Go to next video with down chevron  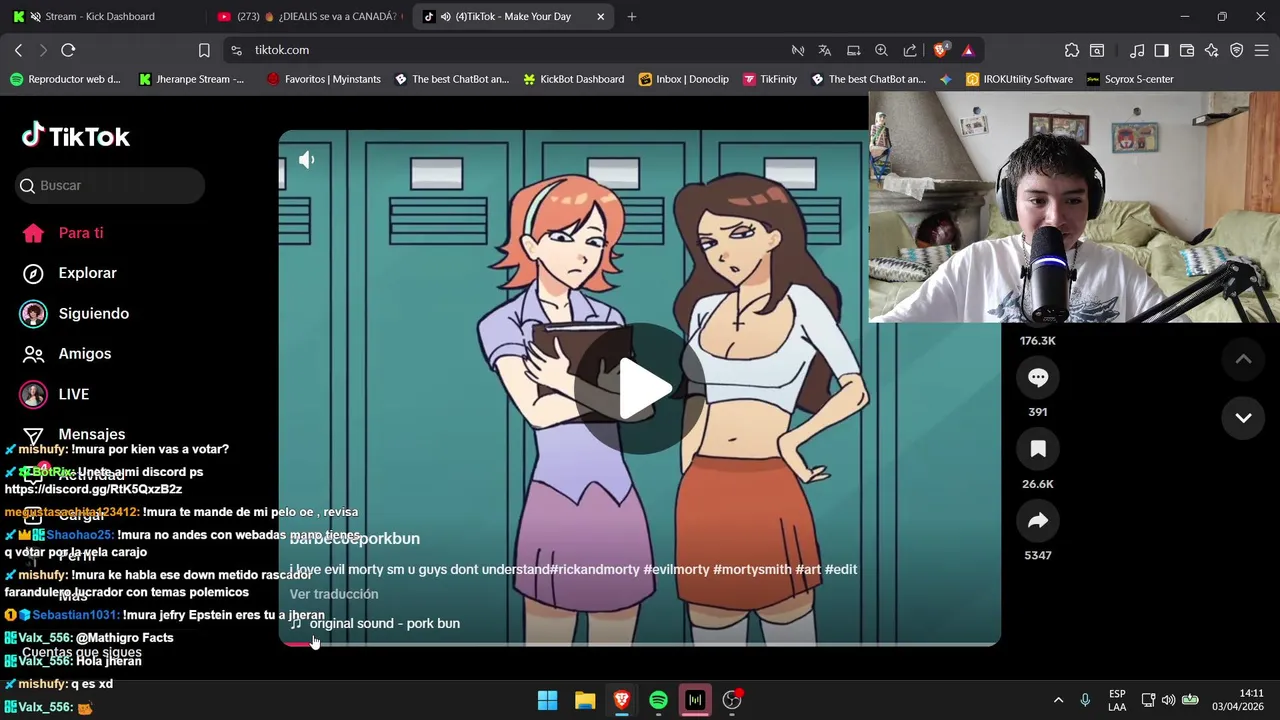[1244, 418]
